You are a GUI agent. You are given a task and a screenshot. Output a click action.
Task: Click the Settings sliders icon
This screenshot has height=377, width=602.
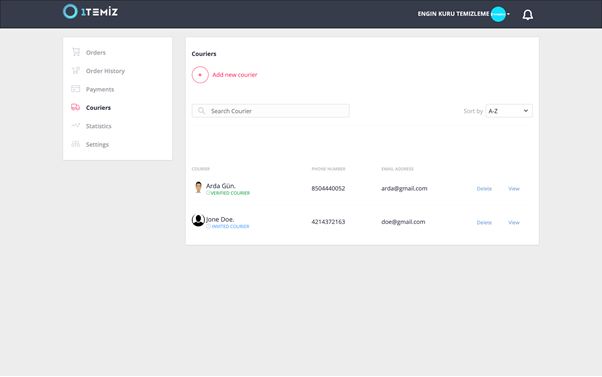pos(76,144)
